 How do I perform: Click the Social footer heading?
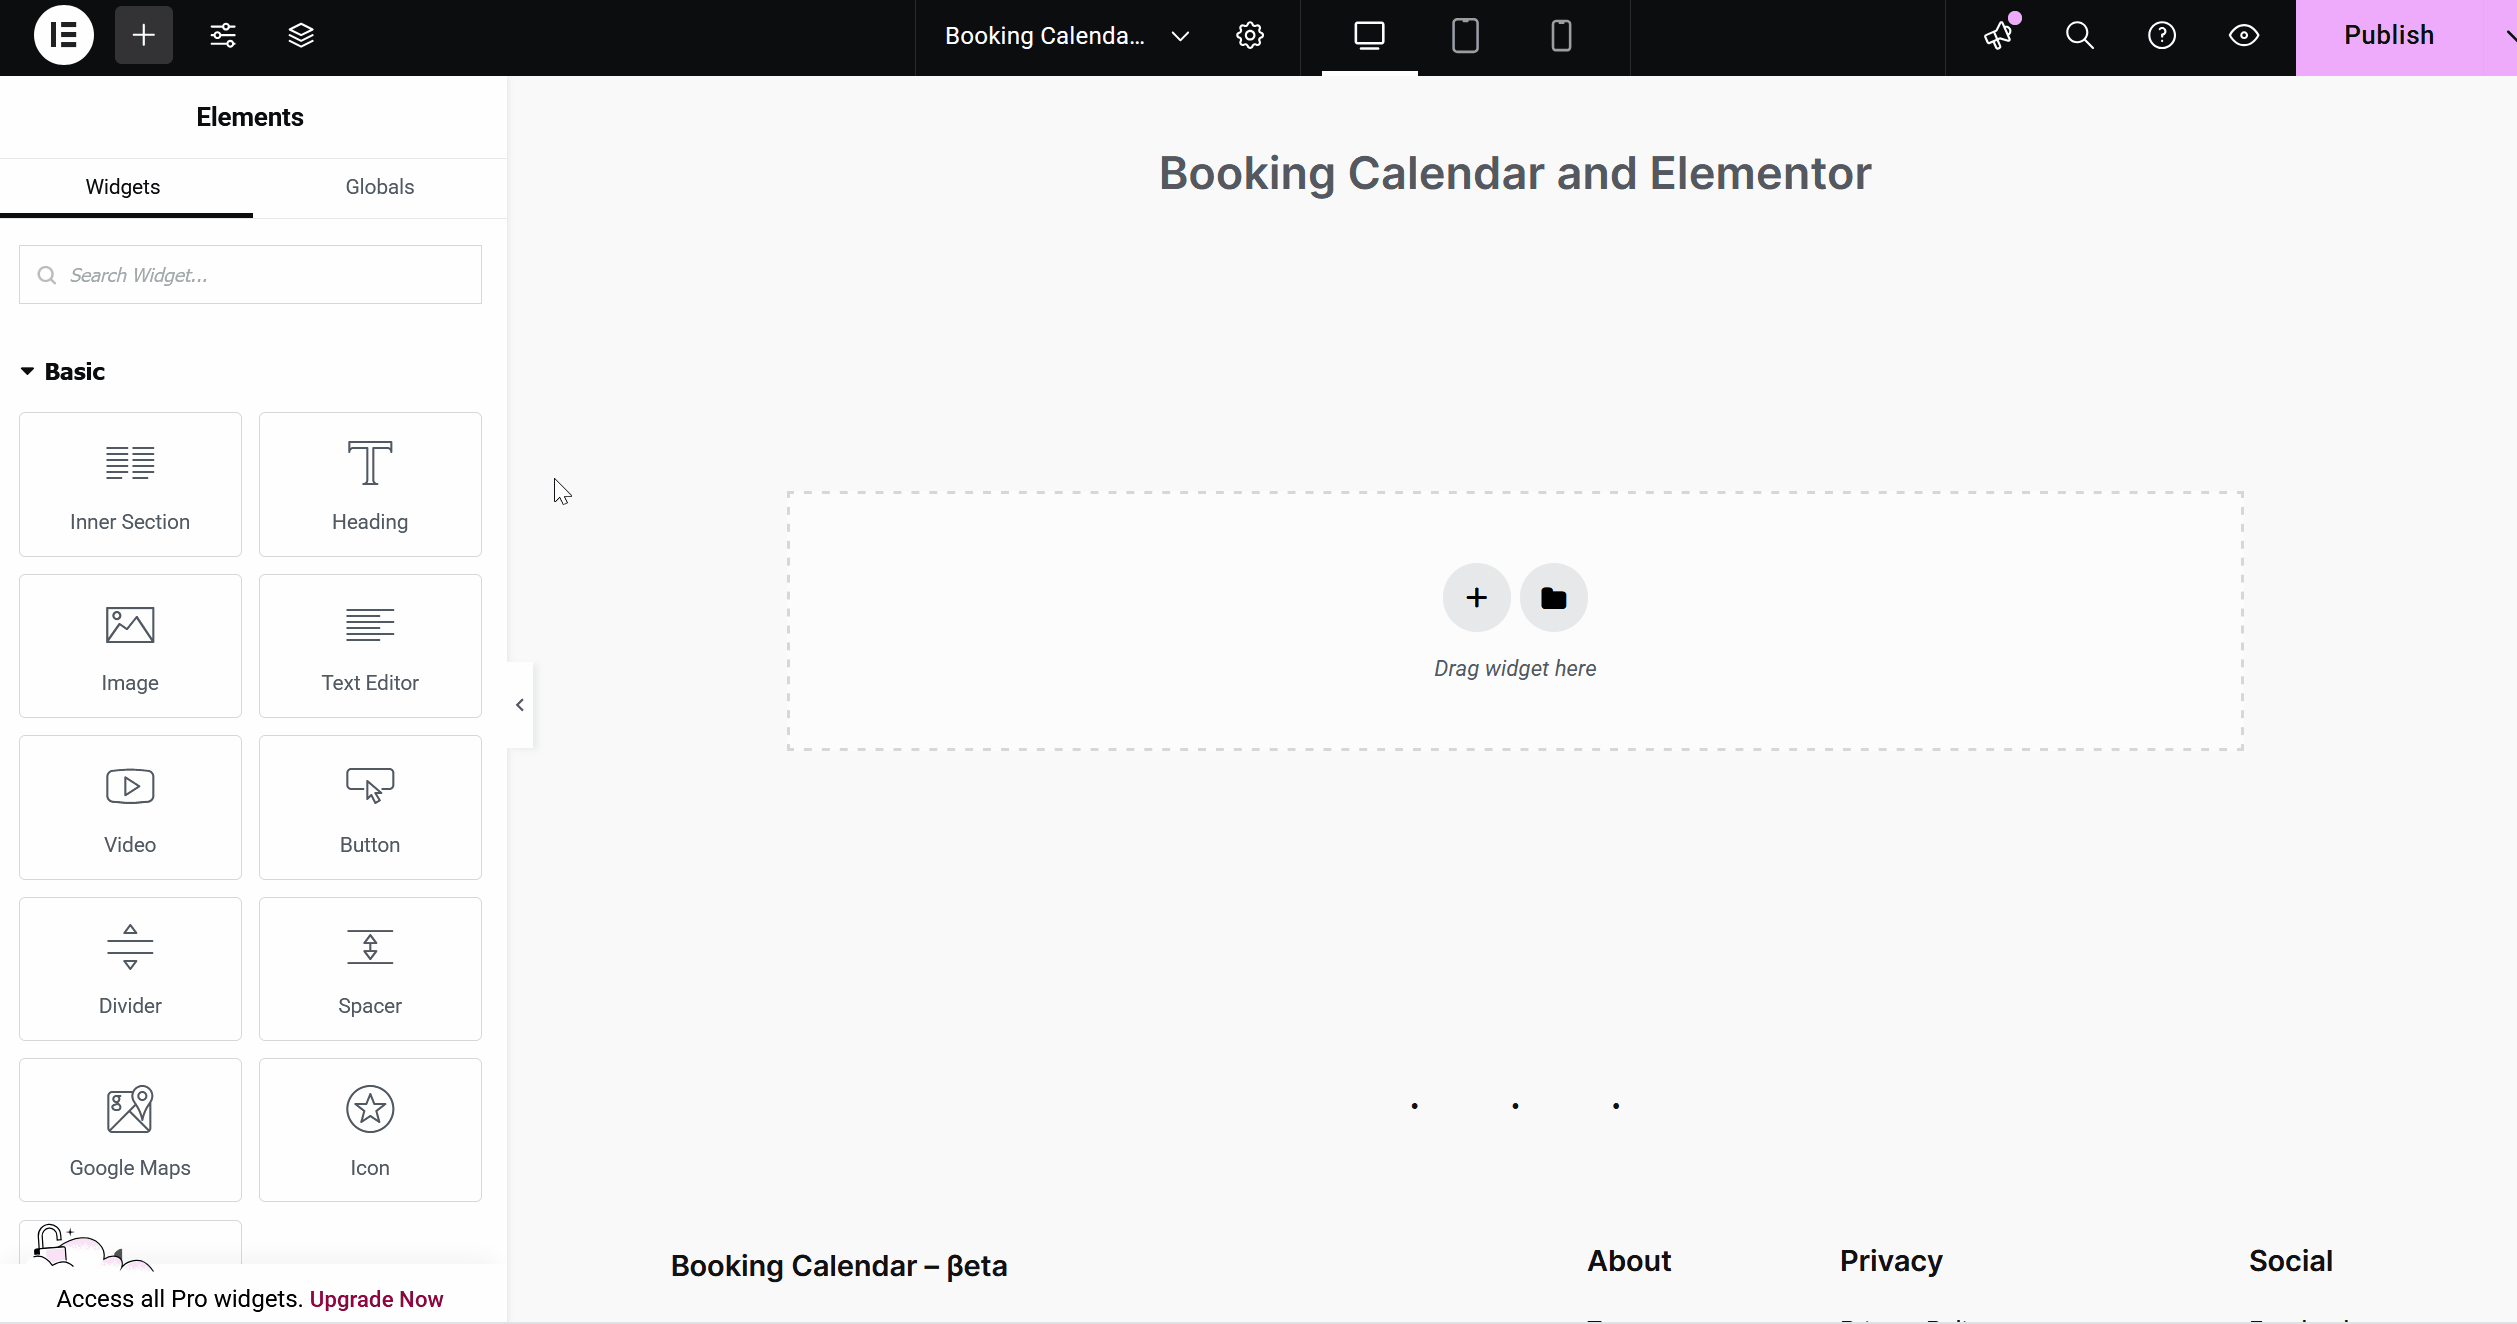2291,1261
